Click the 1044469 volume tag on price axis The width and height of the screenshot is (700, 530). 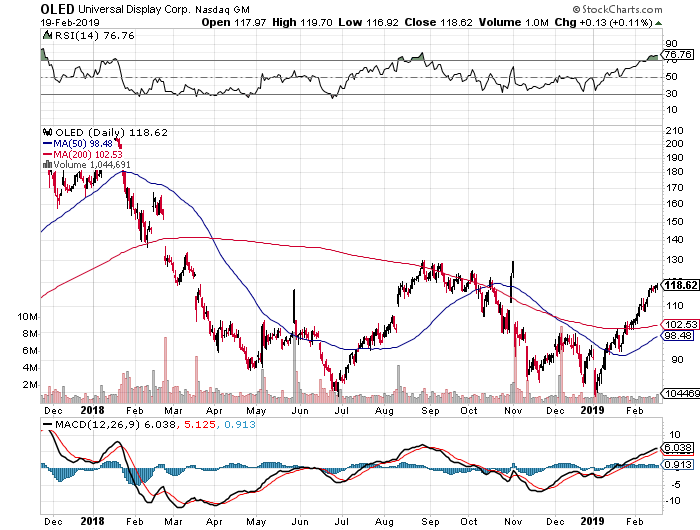[682, 393]
